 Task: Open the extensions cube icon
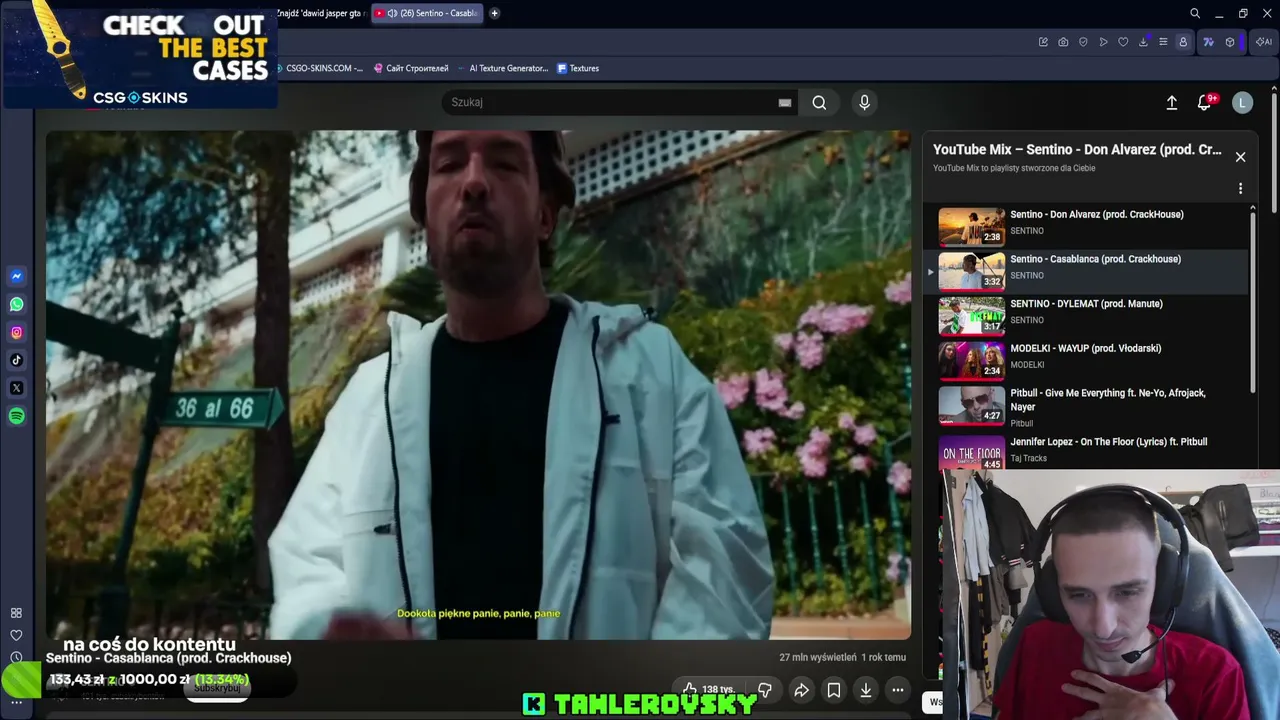[x=1230, y=42]
